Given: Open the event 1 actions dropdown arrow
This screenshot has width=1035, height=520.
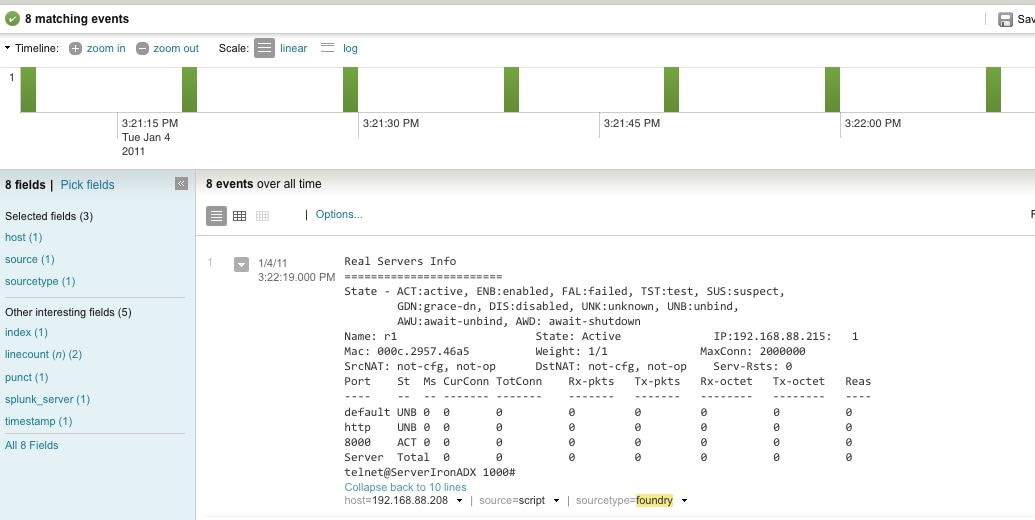Looking at the screenshot, I should click(241, 265).
